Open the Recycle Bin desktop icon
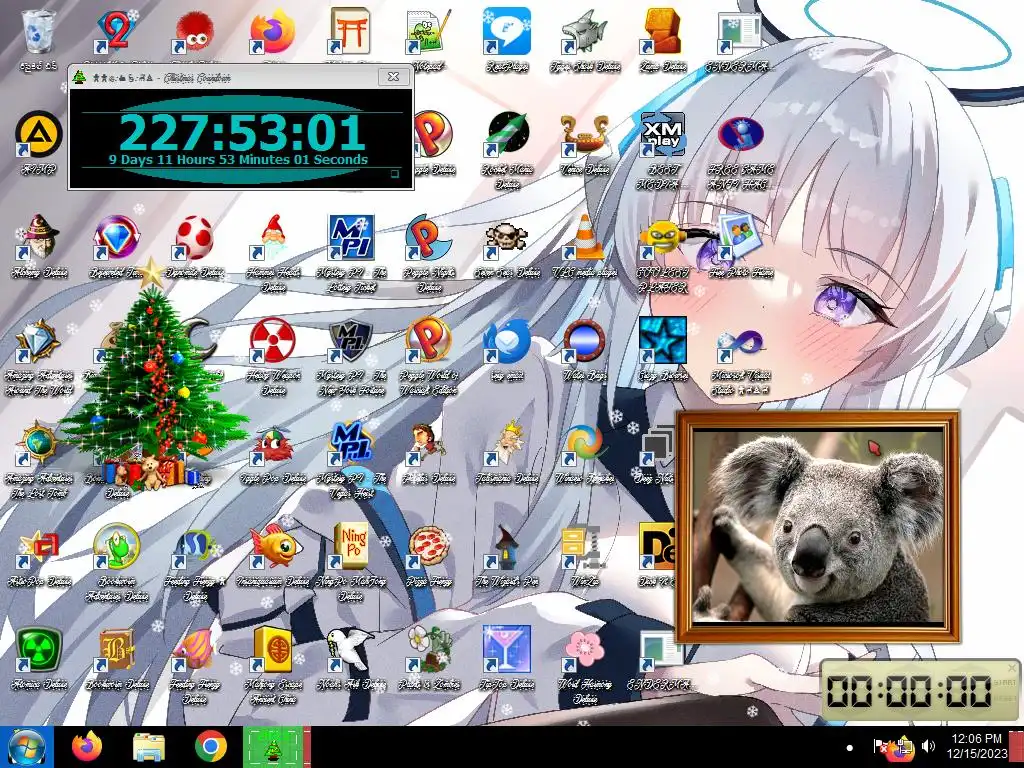Image resolution: width=1024 pixels, height=768 pixels. (39, 31)
